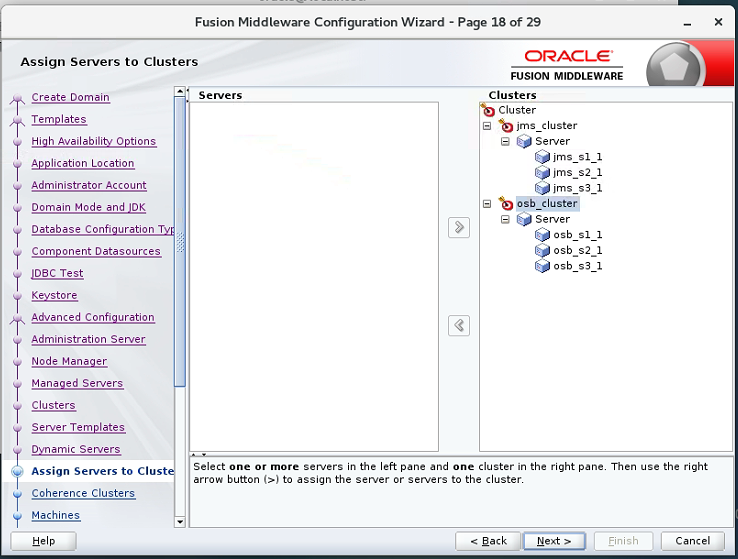Click the osb_cluster target icon
Screen dimensions: 738x559
coord(506,204)
